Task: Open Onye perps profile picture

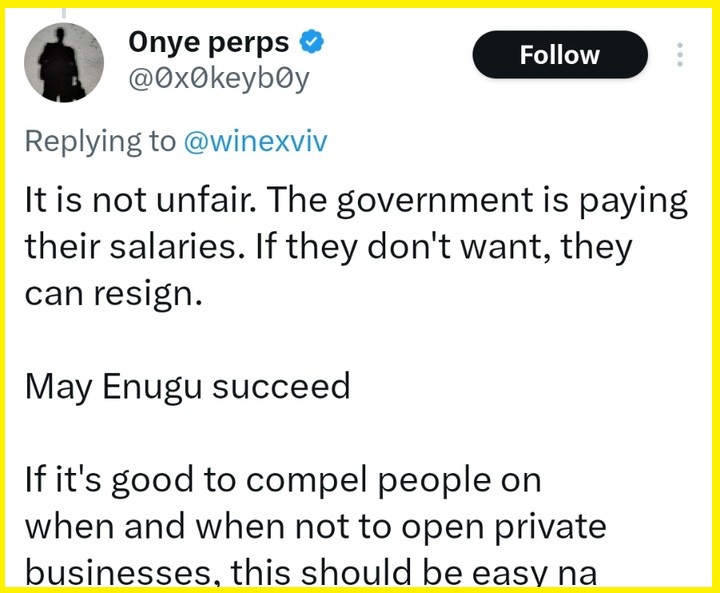Action: coord(64,62)
